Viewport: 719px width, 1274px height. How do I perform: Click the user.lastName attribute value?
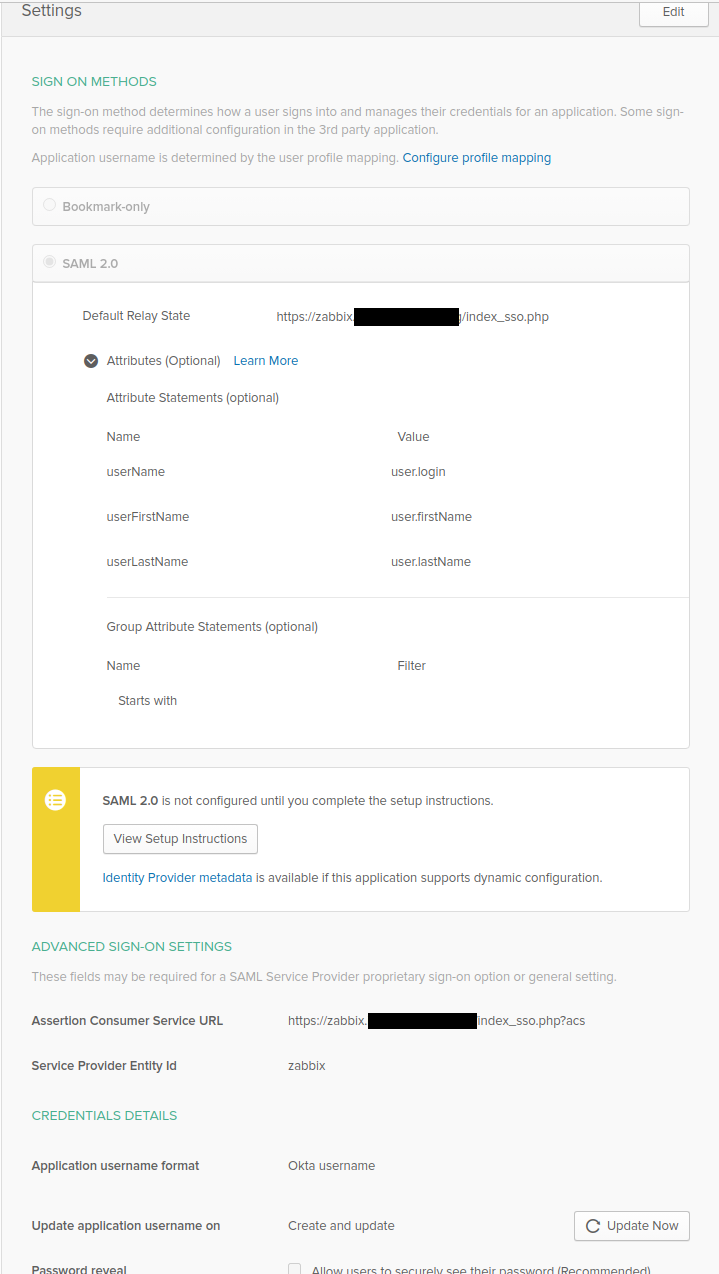coord(430,562)
